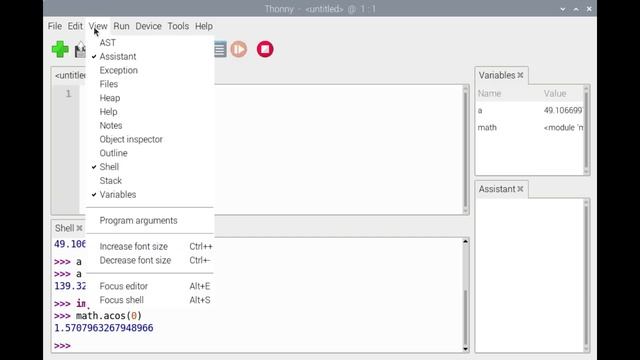Open the Edit menu

[75, 26]
